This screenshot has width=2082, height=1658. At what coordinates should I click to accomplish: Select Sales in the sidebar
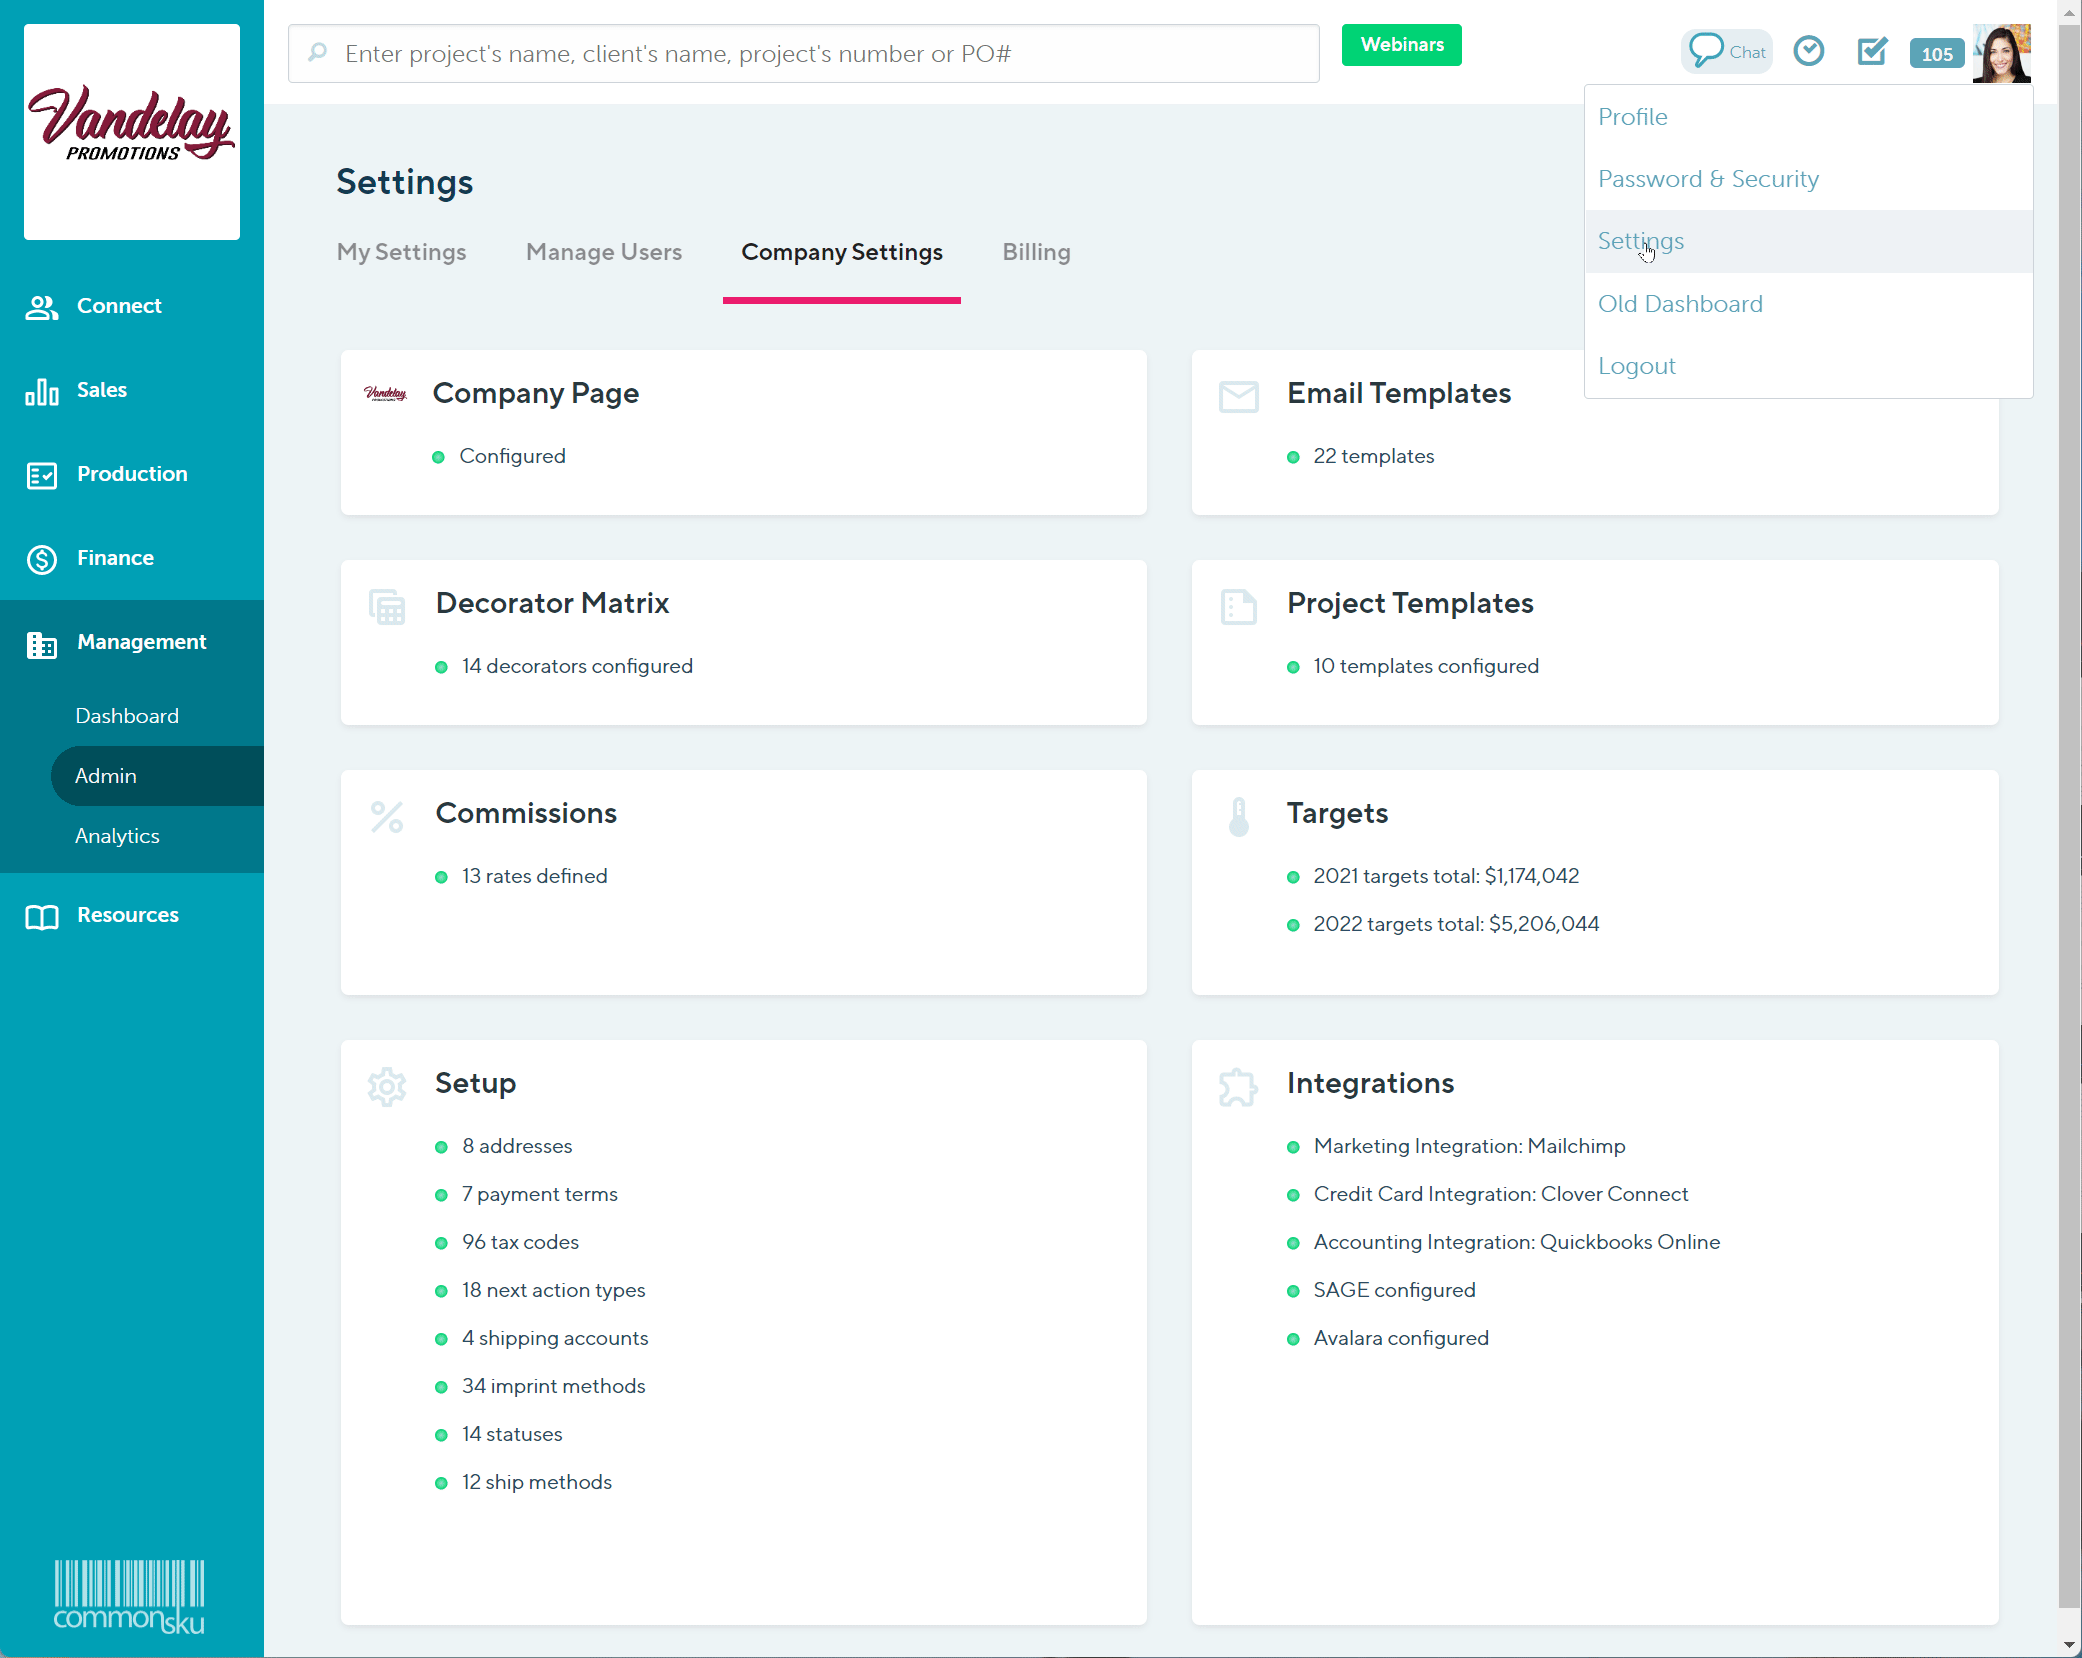click(101, 390)
